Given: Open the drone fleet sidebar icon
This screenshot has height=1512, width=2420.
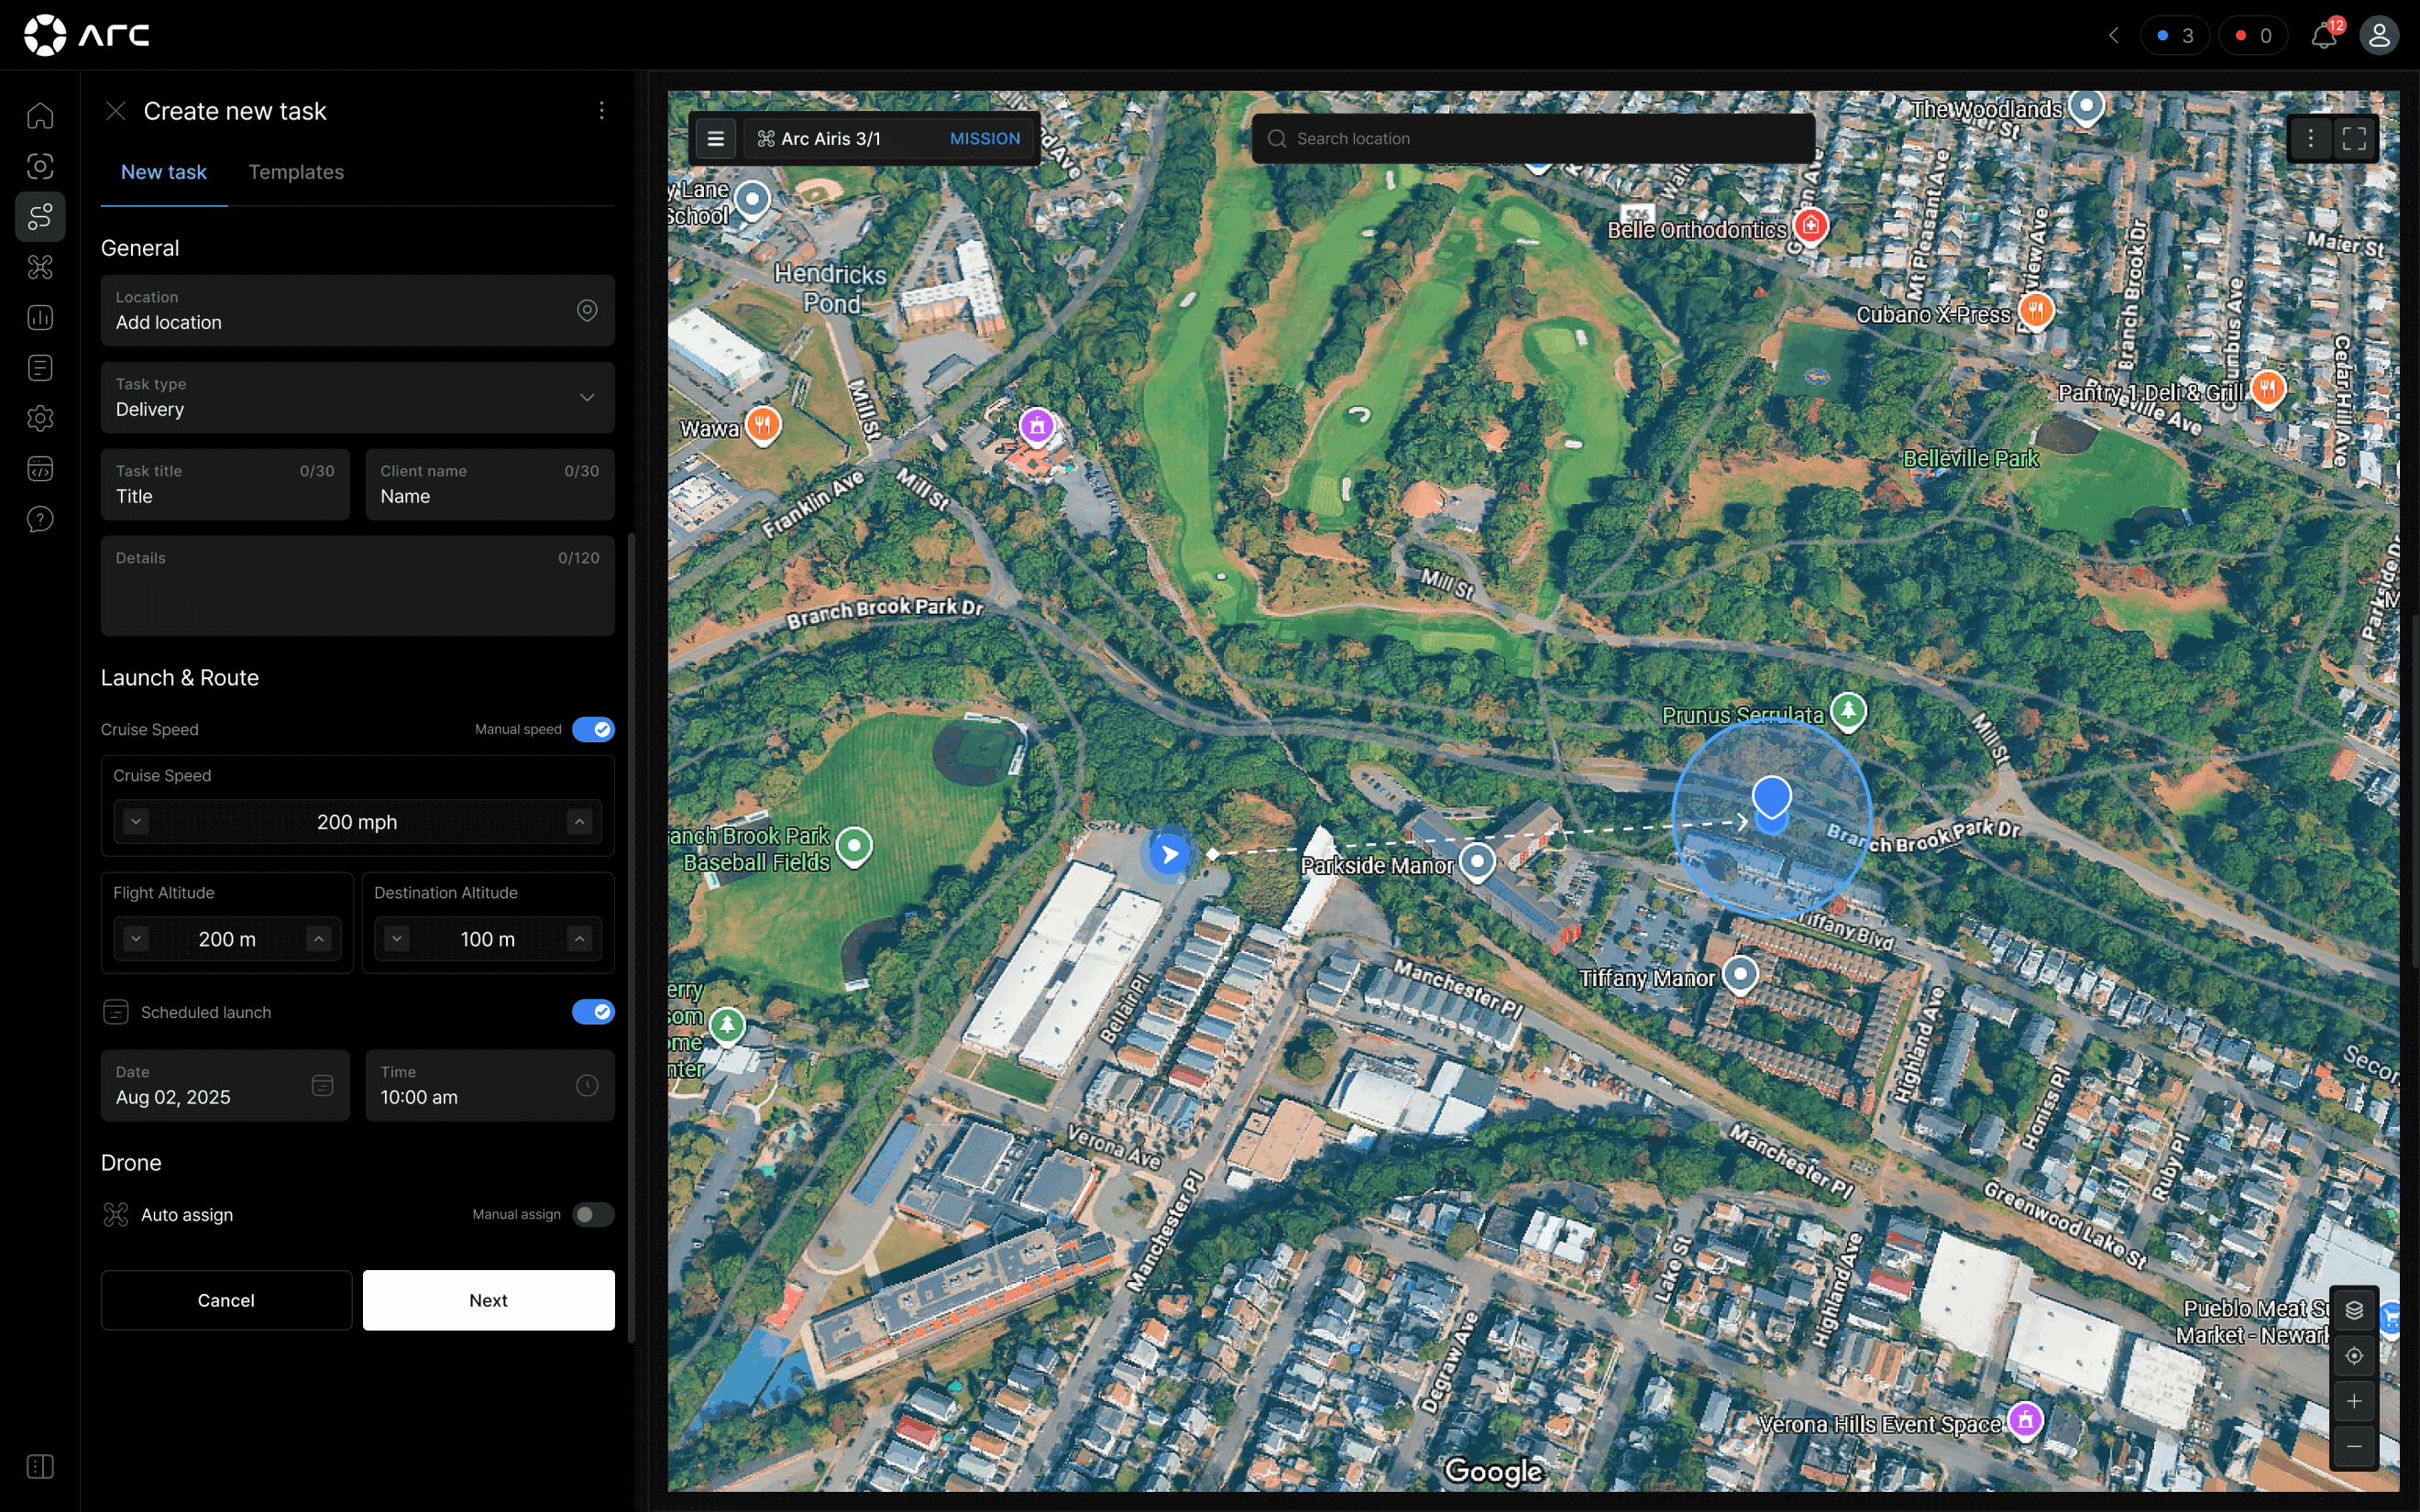Looking at the screenshot, I should 40,267.
